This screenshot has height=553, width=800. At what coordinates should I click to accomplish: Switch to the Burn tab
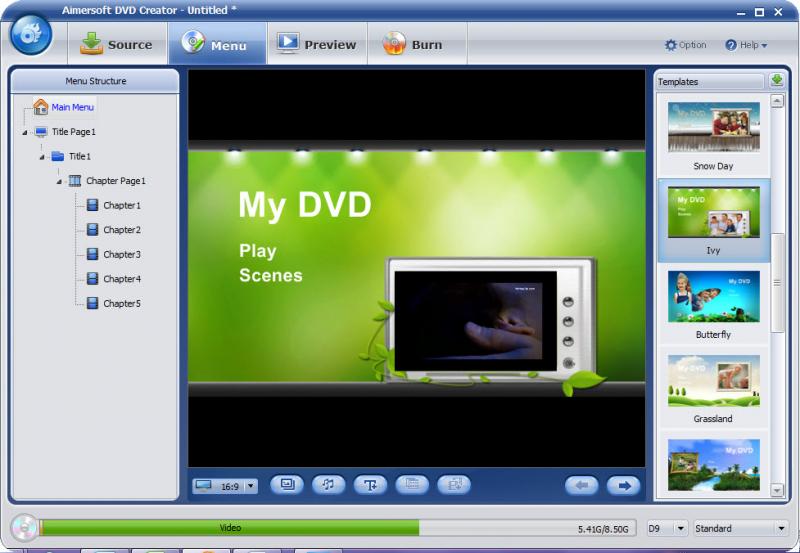tap(415, 44)
